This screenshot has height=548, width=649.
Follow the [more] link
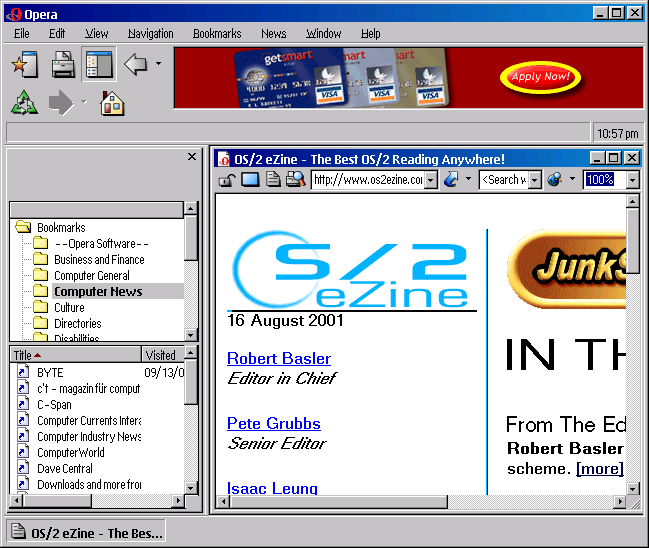pos(600,469)
